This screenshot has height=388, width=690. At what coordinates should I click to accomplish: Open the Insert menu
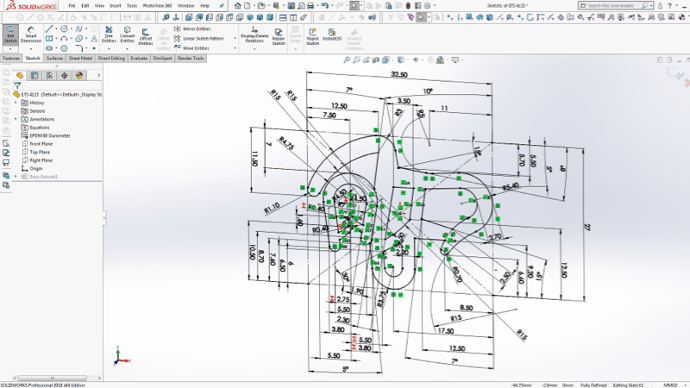point(115,6)
